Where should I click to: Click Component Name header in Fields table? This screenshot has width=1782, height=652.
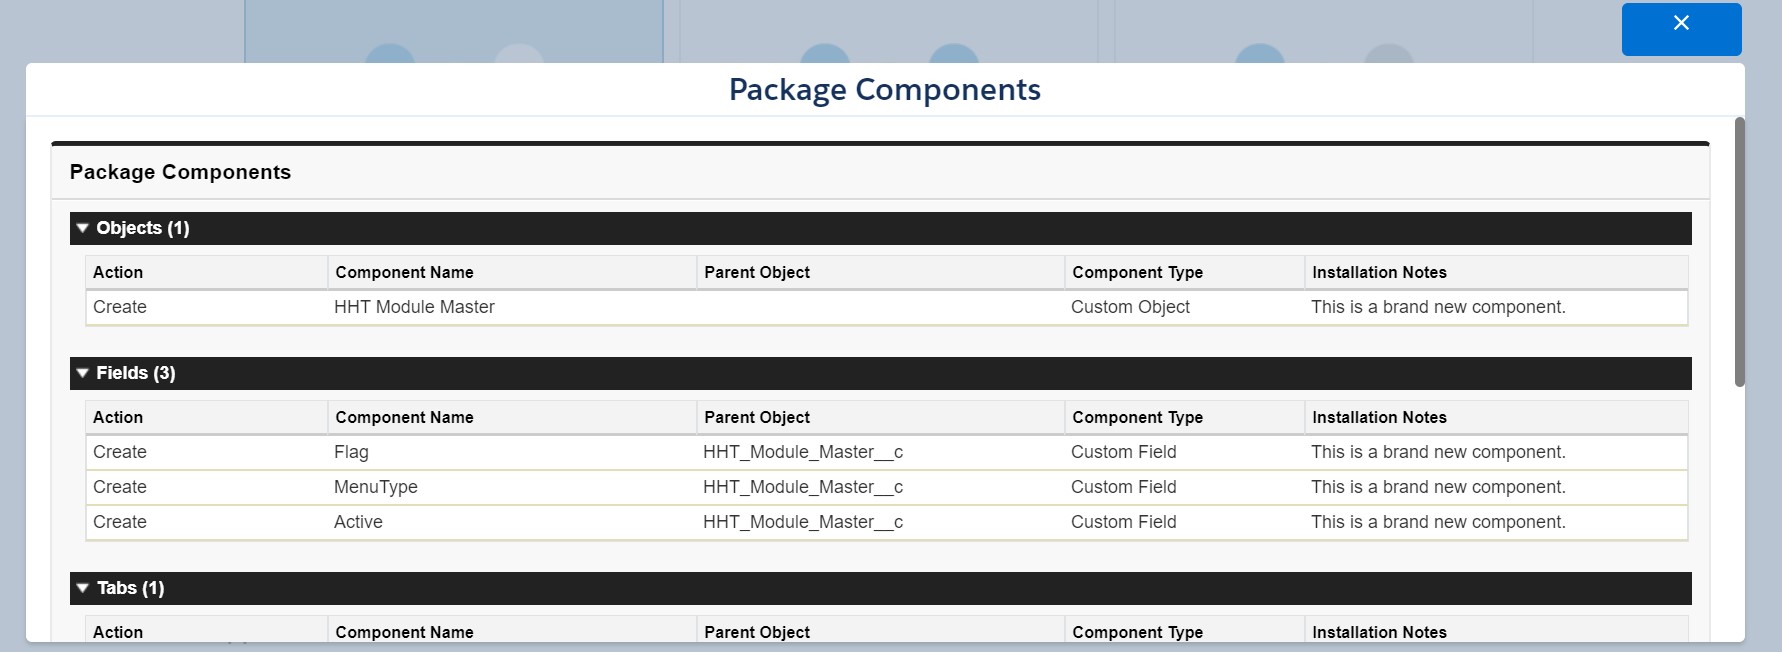pos(404,417)
